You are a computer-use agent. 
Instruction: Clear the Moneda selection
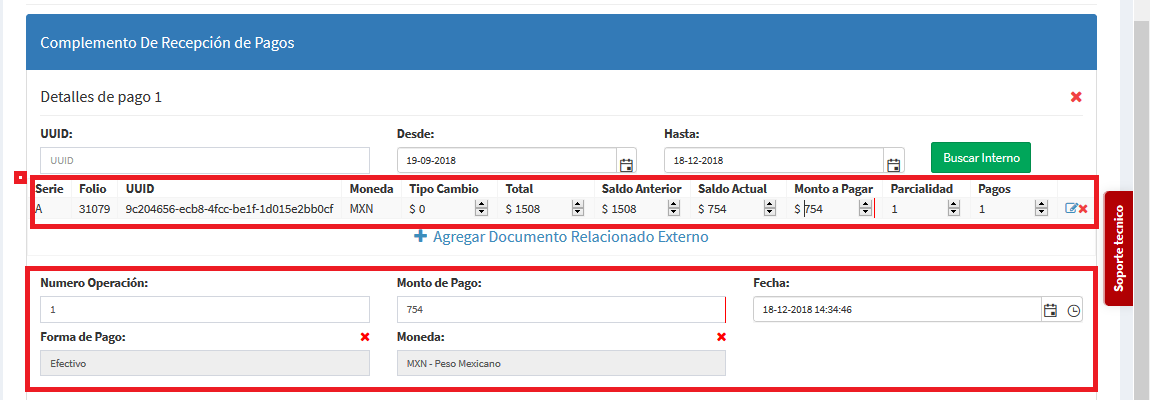pyautogui.click(x=721, y=337)
